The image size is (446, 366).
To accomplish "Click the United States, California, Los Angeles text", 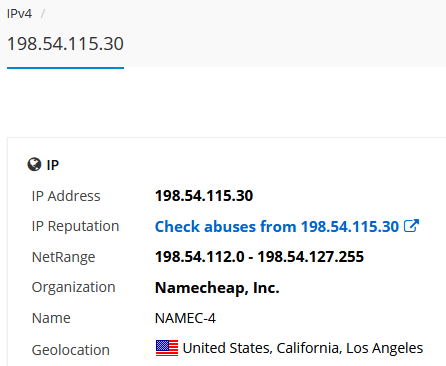I will [303, 348].
